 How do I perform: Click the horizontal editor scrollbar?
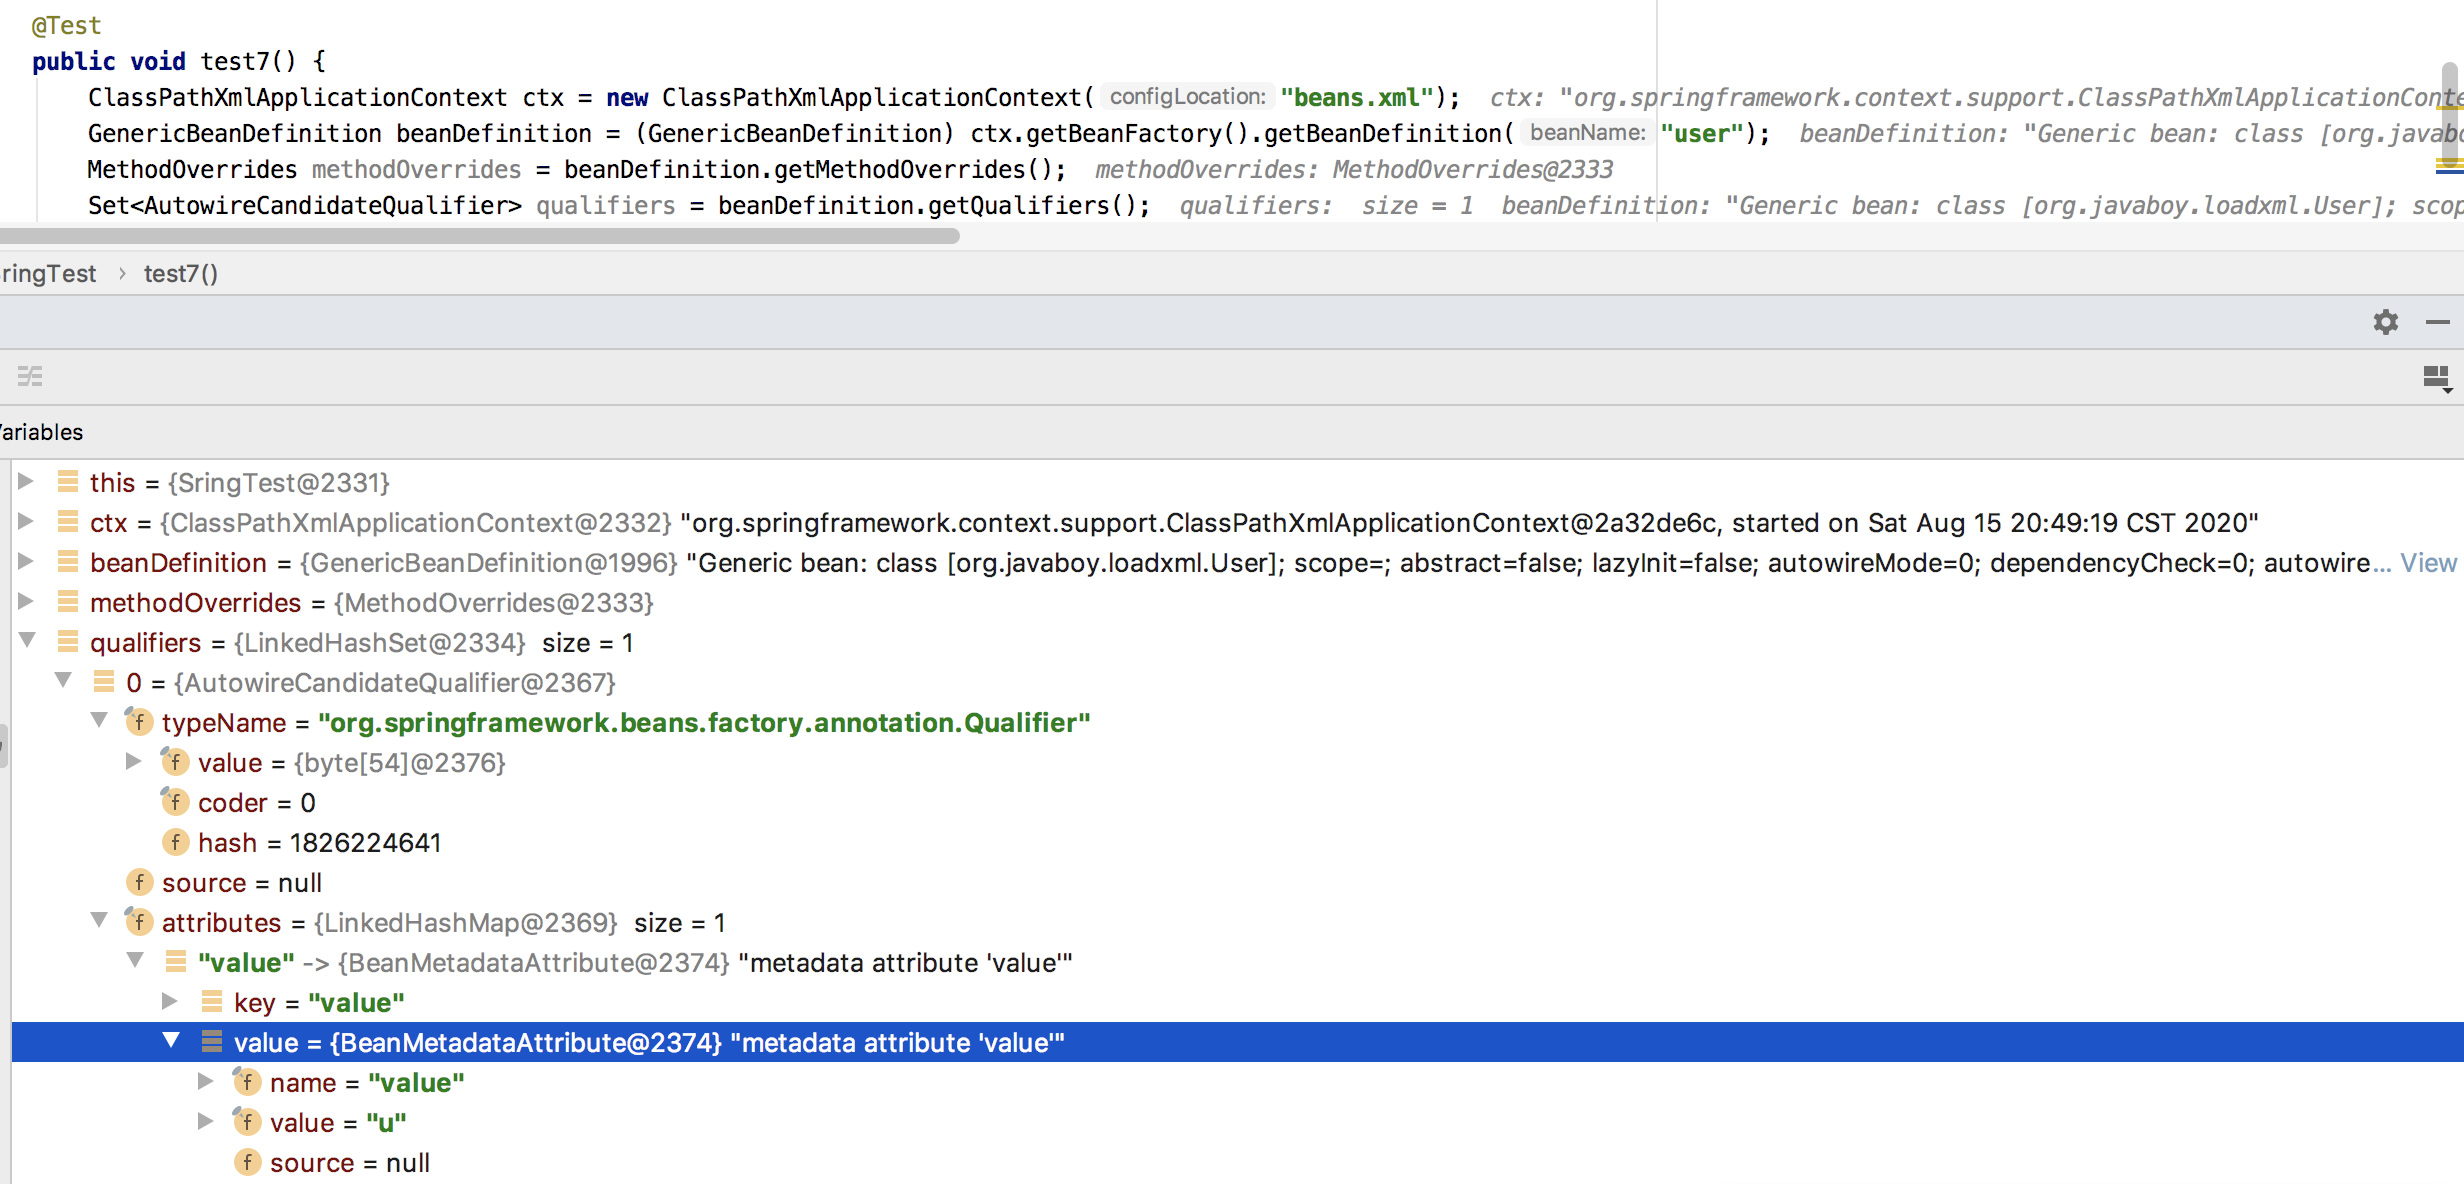click(x=480, y=237)
